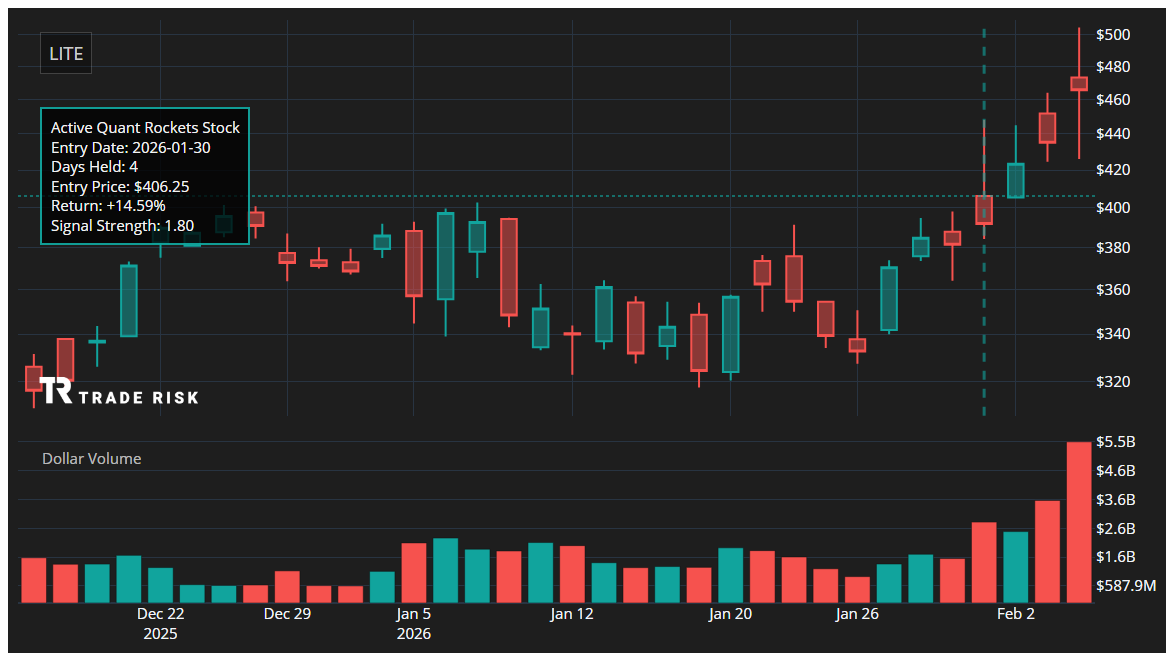This screenshot has height=661, width=1174.
Task: Click the final red candlestick near $470
Action: (x=1079, y=83)
